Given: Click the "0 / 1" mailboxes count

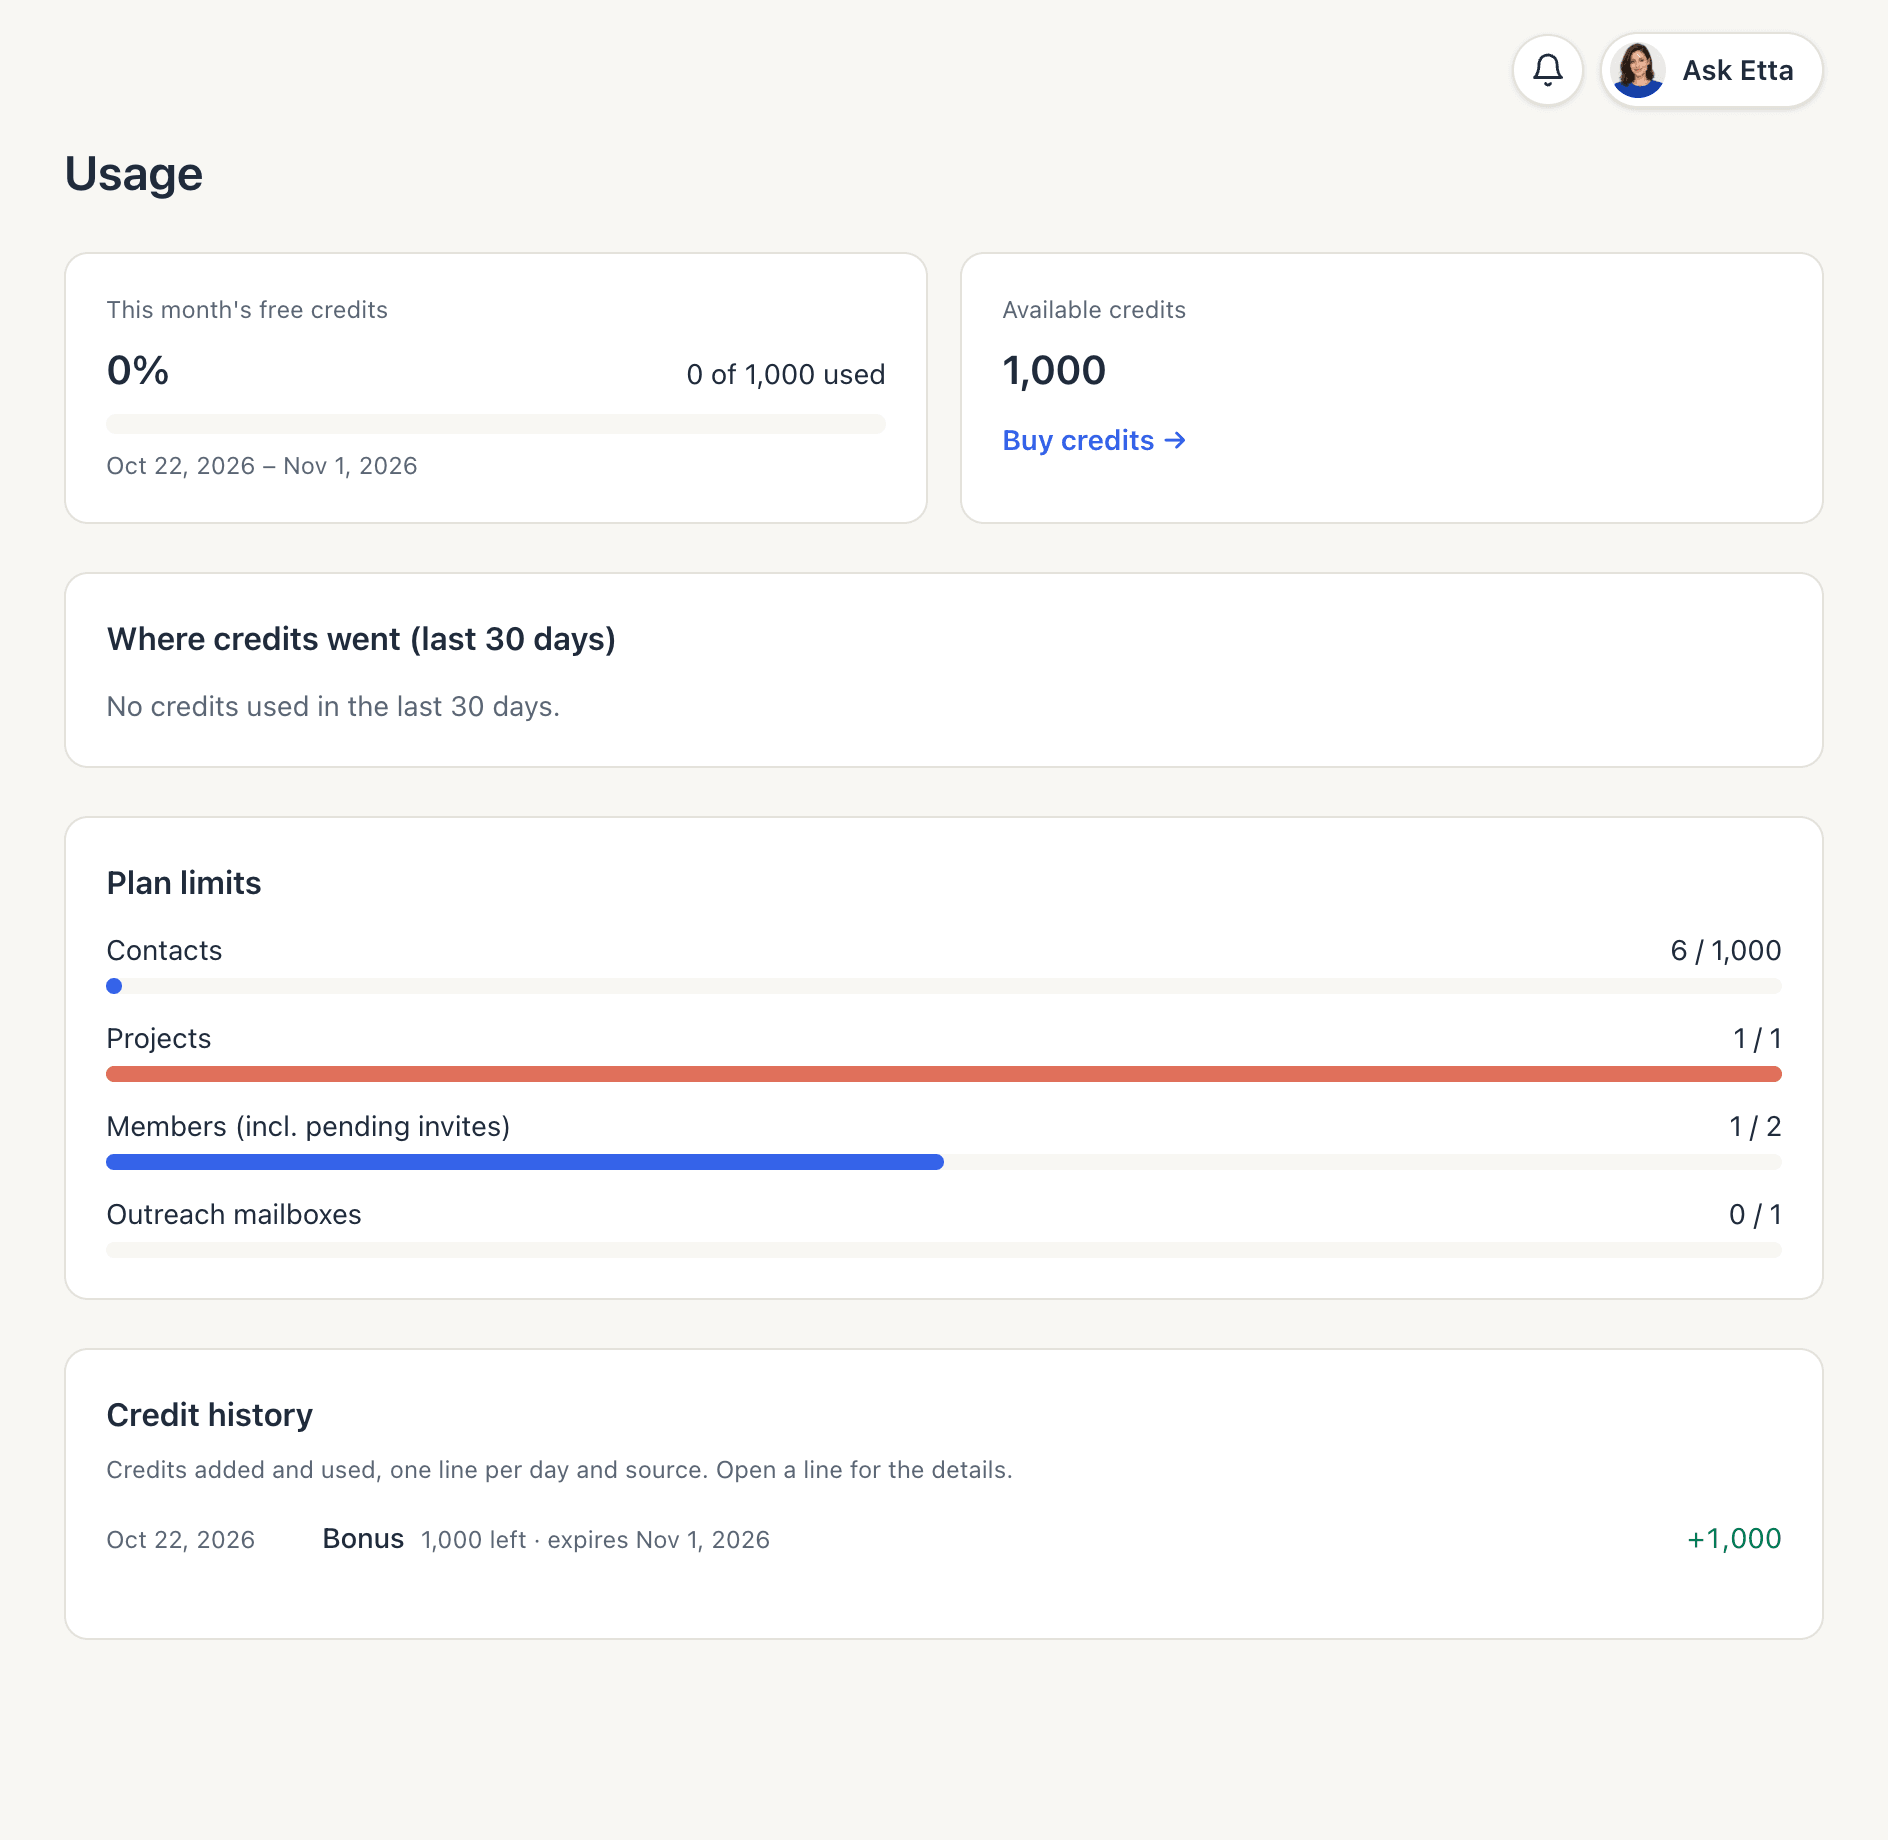Looking at the screenshot, I should point(1755,1214).
